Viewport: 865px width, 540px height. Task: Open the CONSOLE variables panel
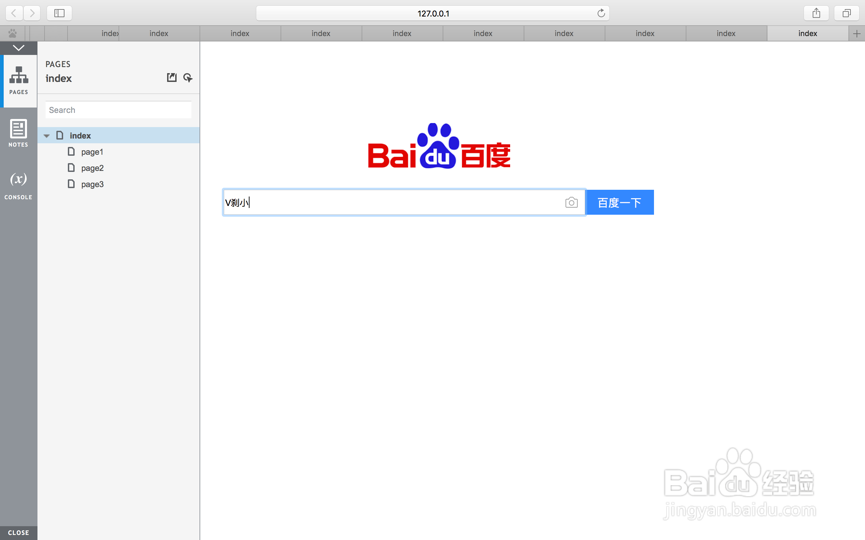pos(18,184)
